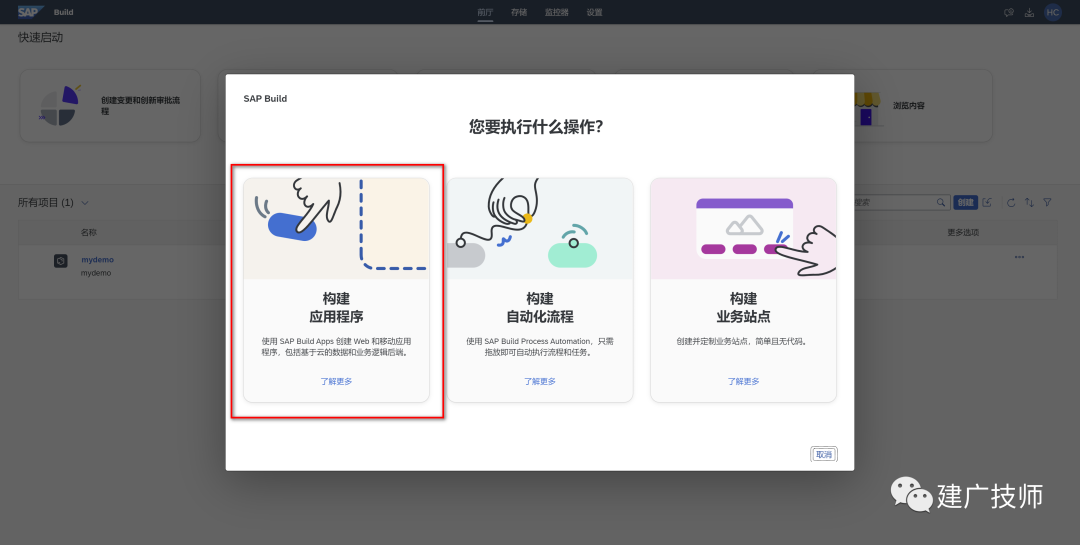Screen dimensions: 1080x545
Task: Click the download icon in header
Action: click(x=1029, y=12)
